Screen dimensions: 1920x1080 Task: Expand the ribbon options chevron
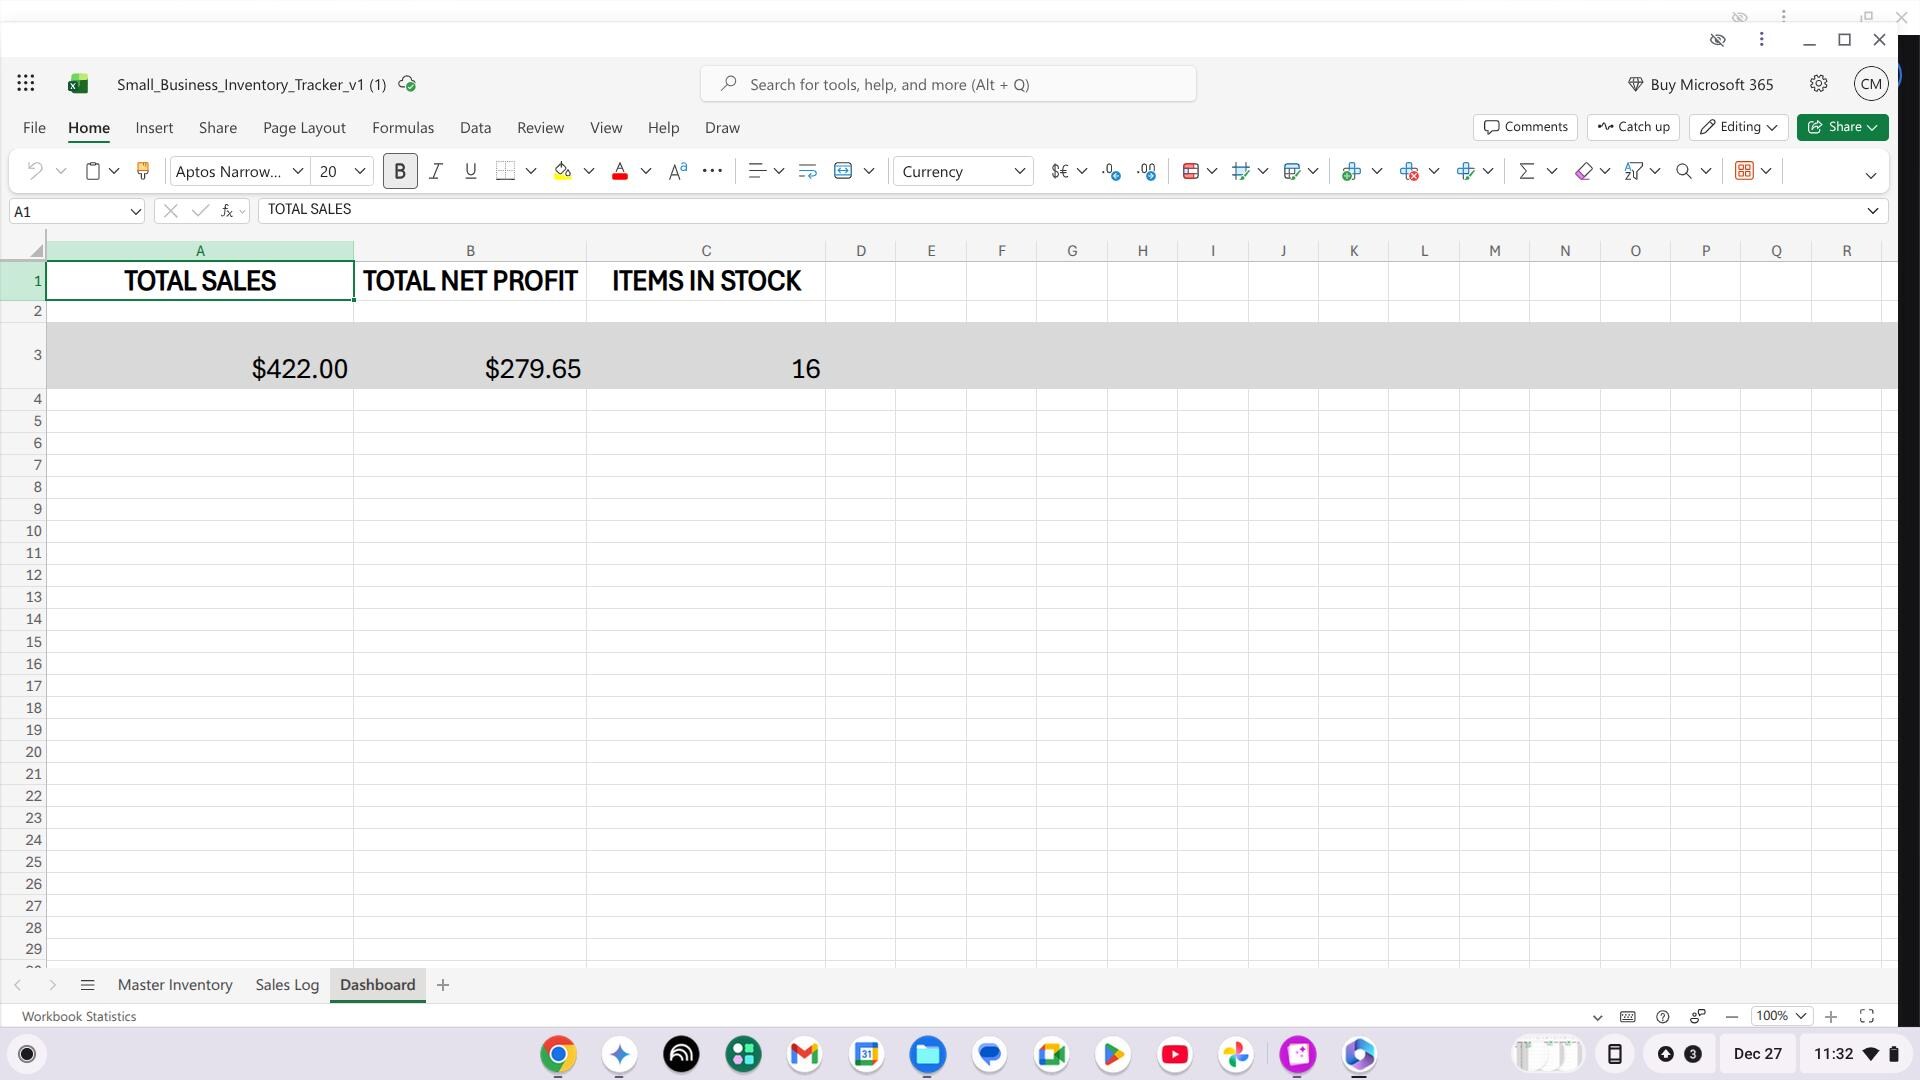(x=1870, y=176)
